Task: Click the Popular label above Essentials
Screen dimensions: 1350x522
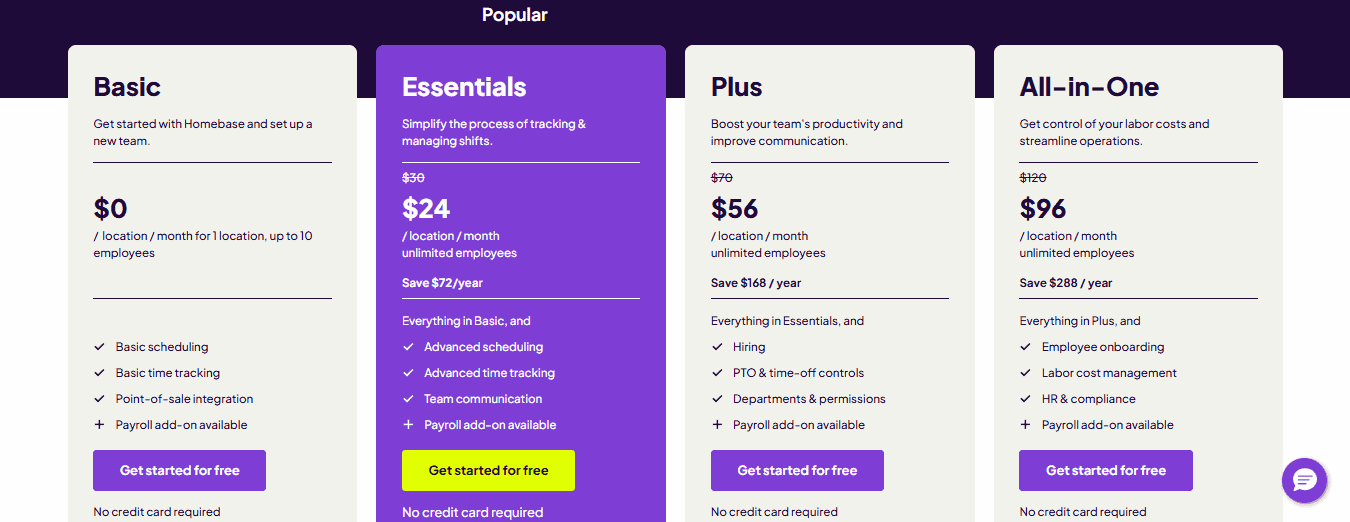Action: click(515, 15)
